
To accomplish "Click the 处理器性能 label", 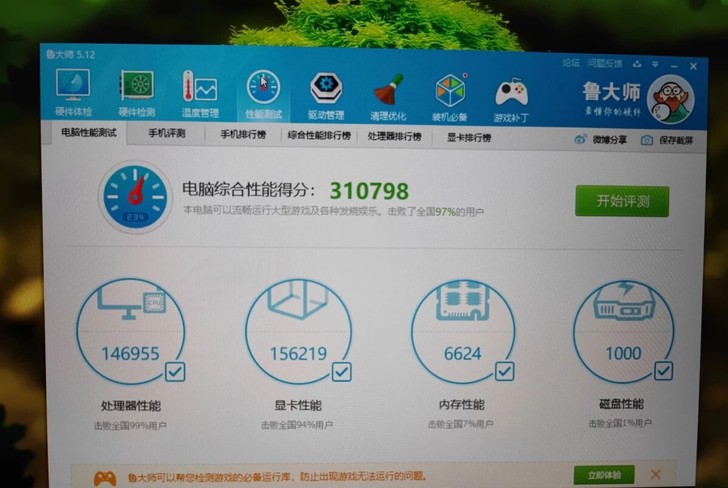I will pos(131,406).
